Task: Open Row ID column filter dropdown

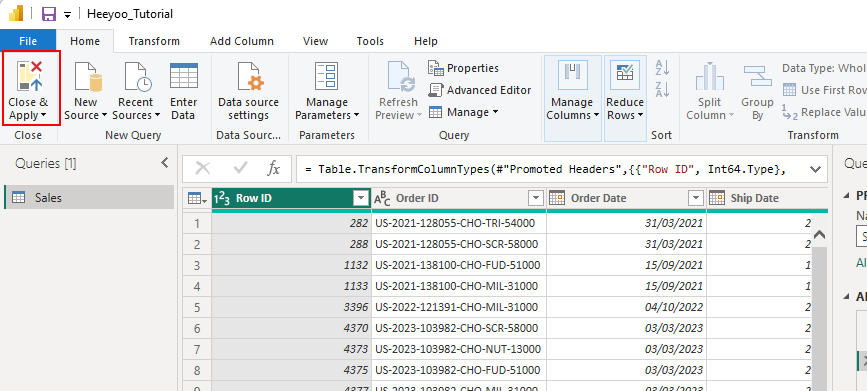Action: pyautogui.click(x=361, y=199)
